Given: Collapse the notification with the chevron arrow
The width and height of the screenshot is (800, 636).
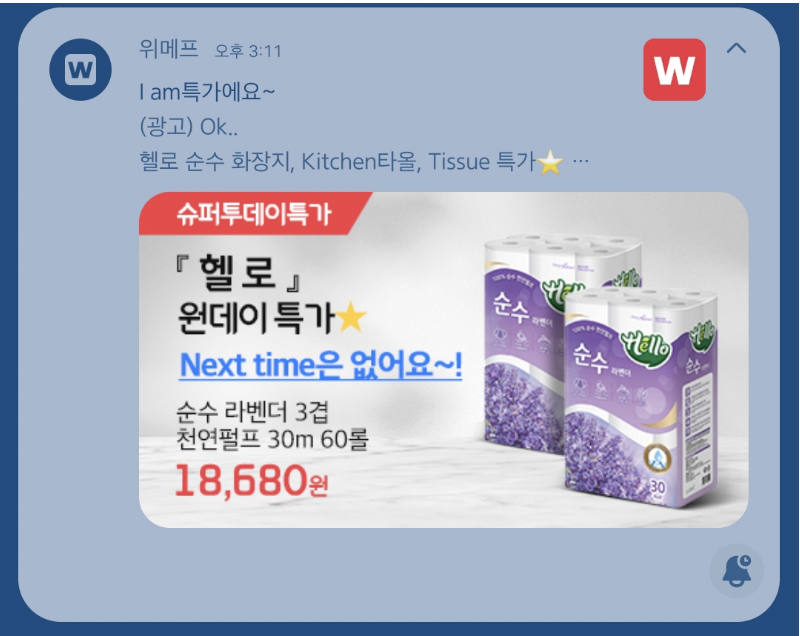Looking at the screenshot, I should pos(736,48).
